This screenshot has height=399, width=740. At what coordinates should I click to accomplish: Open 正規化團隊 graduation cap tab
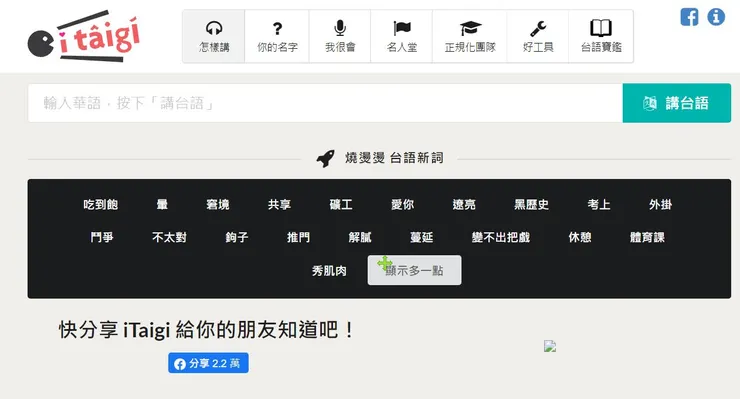click(470, 36)
